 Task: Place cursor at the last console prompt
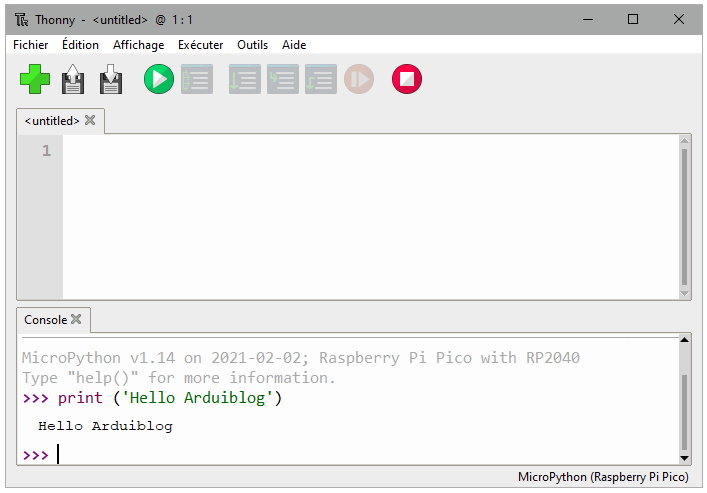(59, 454)
